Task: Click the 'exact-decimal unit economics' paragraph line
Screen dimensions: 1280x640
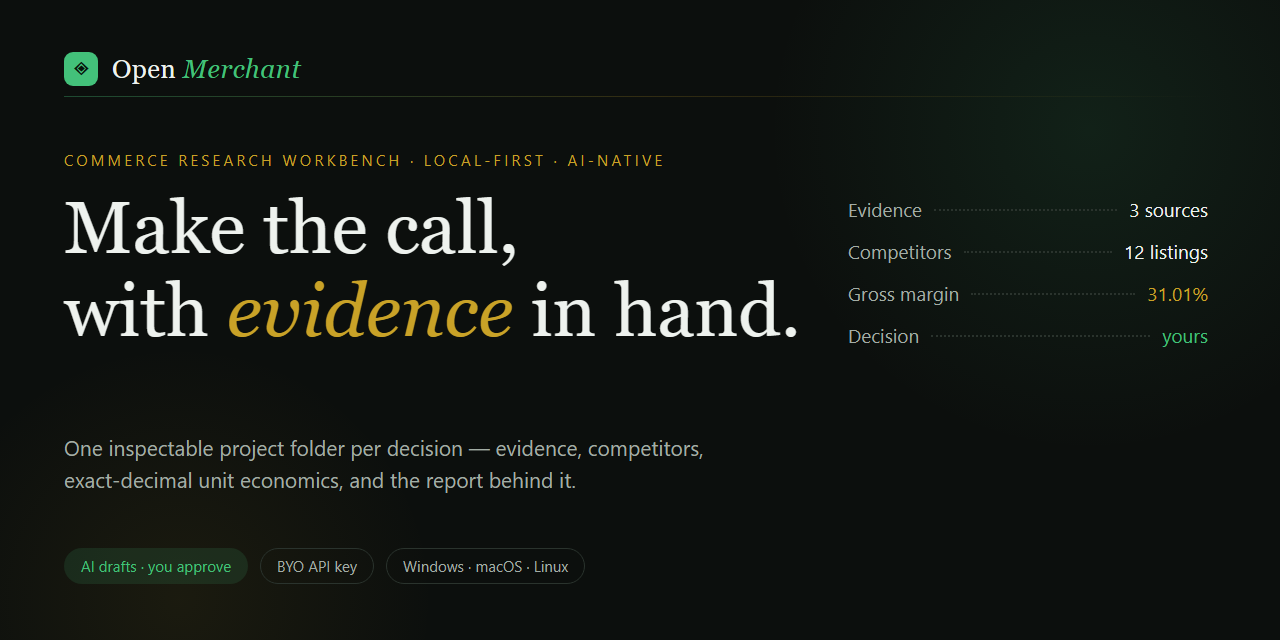Action: 320,481
